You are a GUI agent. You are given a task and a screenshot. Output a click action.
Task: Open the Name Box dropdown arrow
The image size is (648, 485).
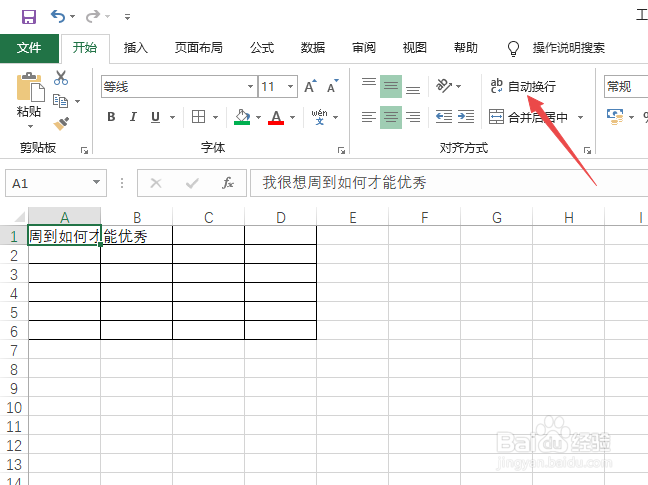[x=96, y=182]
